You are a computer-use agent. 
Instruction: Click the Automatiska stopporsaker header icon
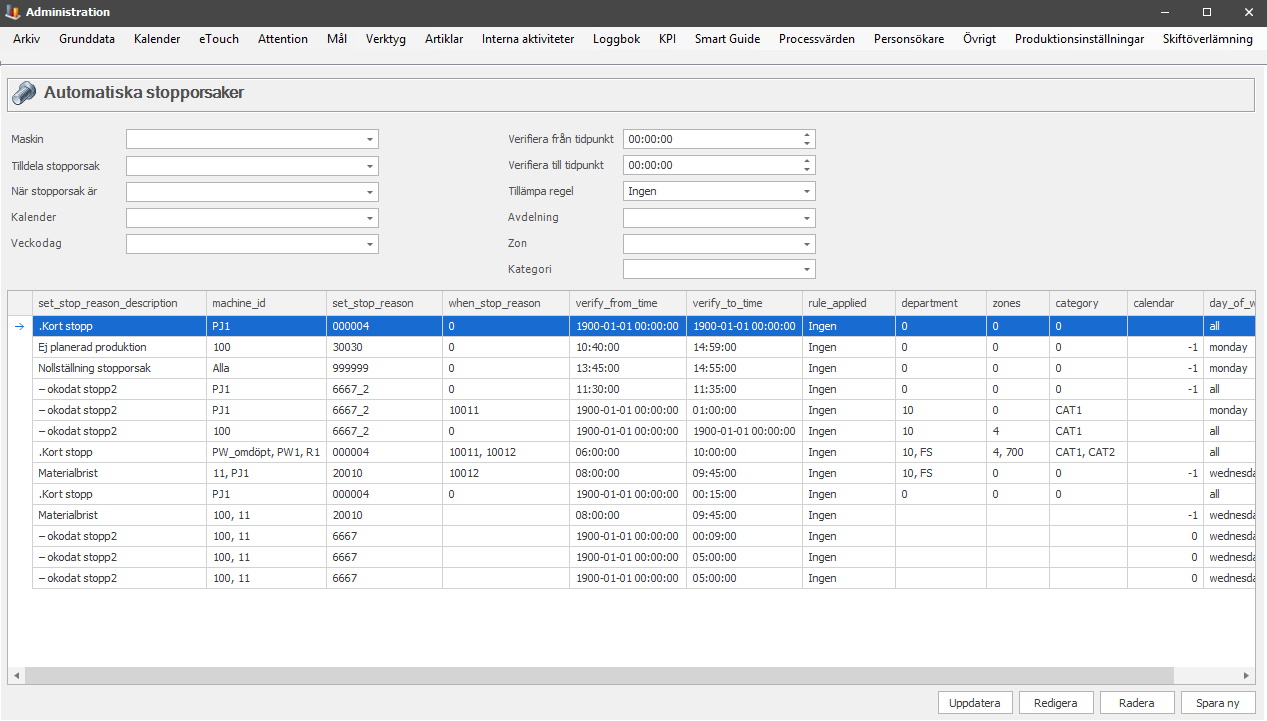[x=23, y=94]
